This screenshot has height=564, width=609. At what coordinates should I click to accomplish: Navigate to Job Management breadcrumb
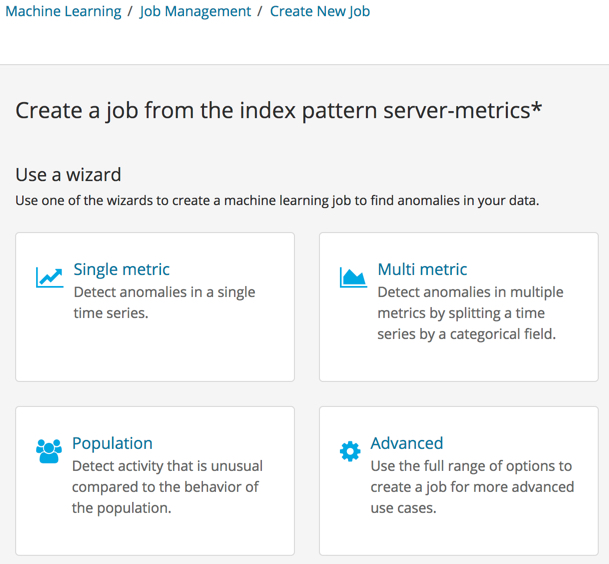(195, 12)
